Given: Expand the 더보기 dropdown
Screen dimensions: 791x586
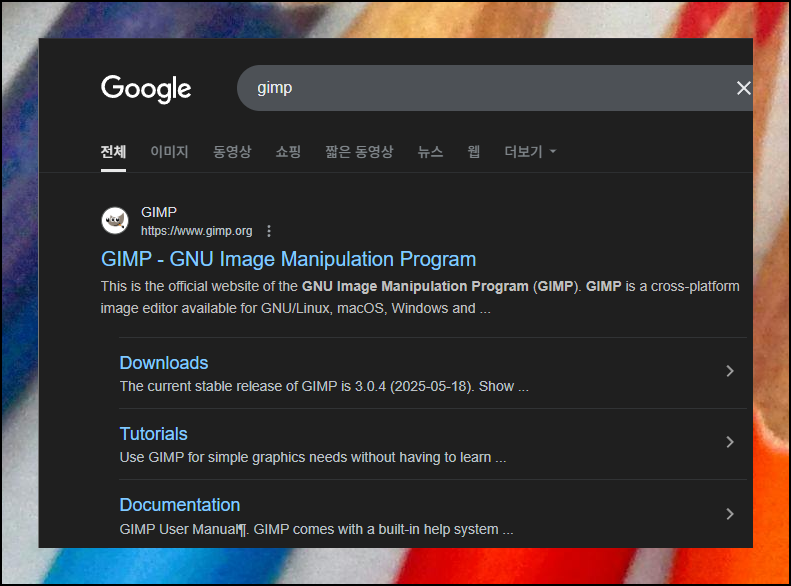Looking at the screenshot, I should (x=530, y=152).
